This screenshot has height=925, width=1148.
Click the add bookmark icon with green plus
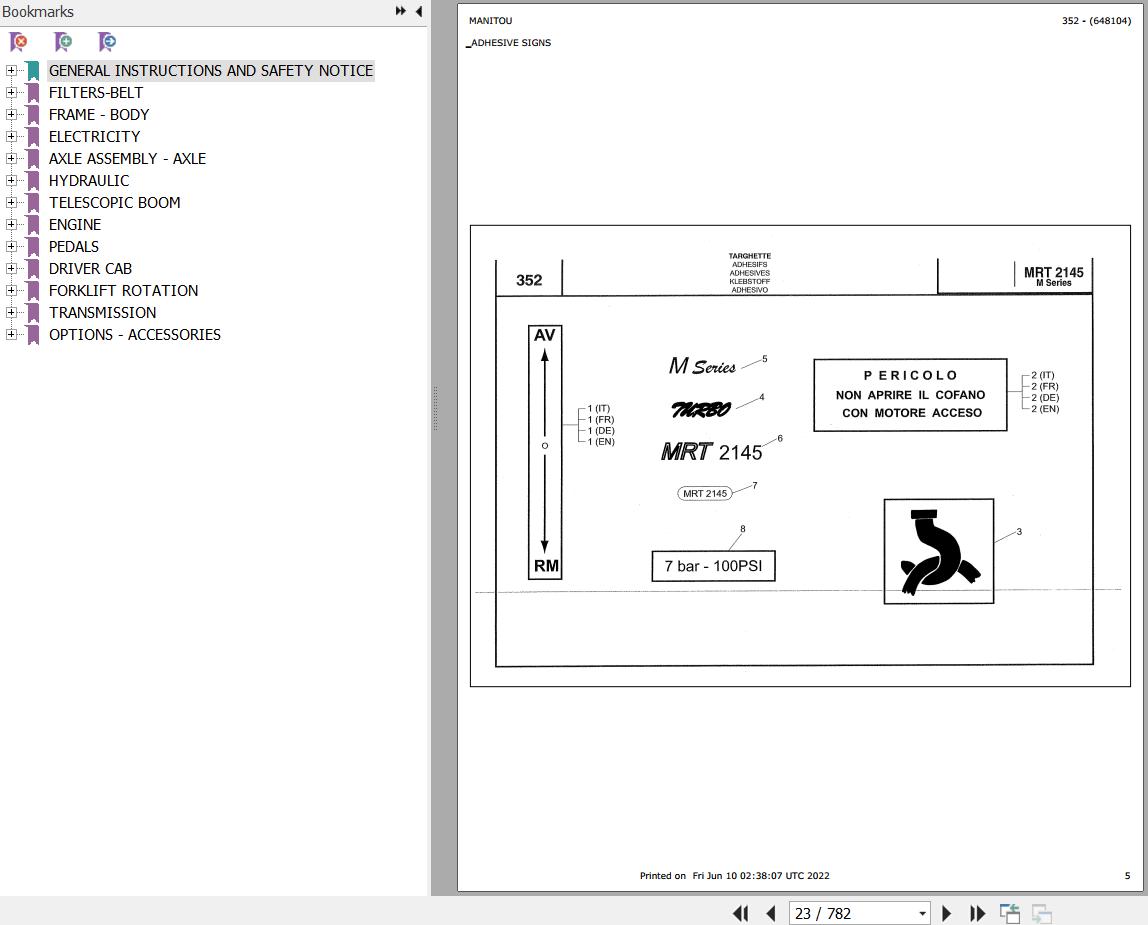coord(63,42)
